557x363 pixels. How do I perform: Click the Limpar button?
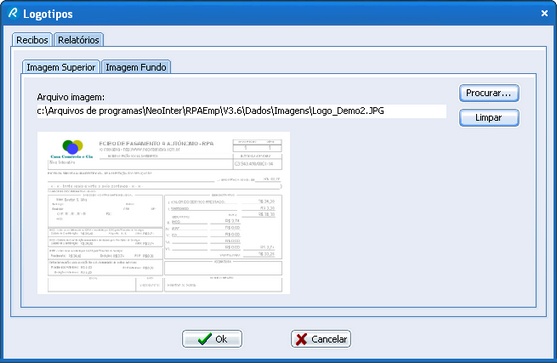pyautogui.click(x=489, y=118)
